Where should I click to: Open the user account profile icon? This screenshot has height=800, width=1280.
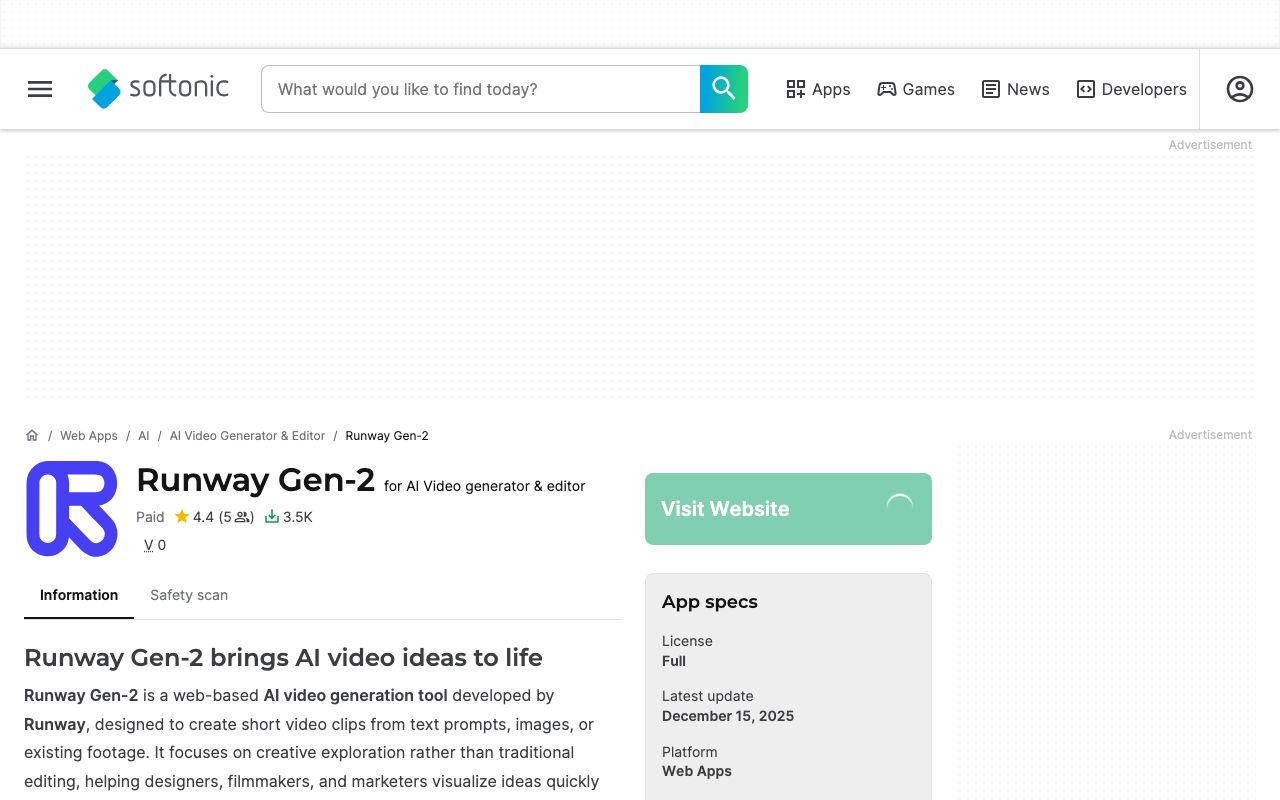1240,89
